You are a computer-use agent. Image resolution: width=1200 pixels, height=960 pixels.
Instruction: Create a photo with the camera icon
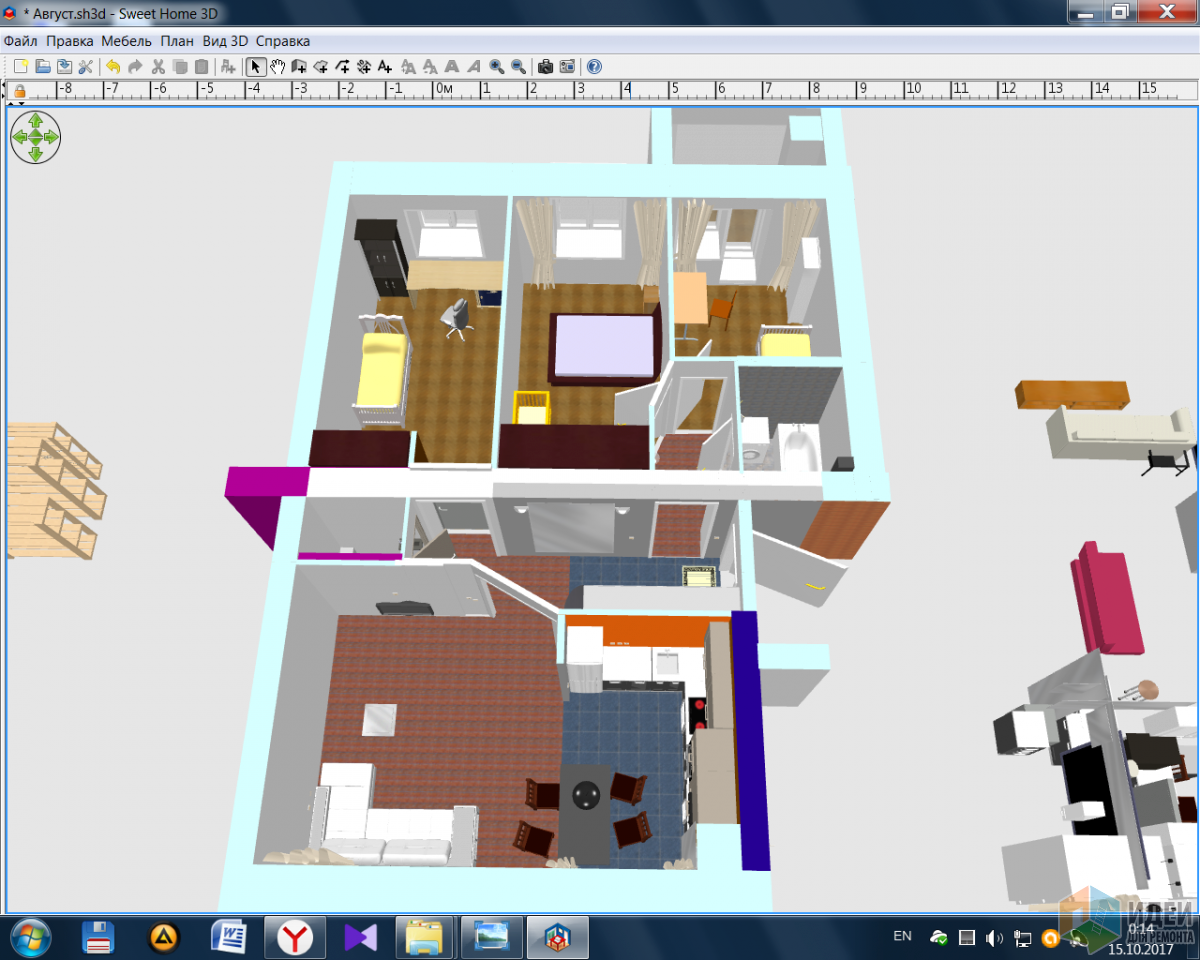pos(546,67)
